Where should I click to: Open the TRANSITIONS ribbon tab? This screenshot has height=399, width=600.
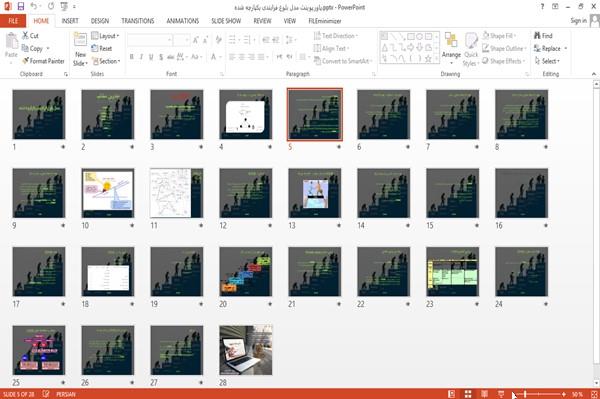point(138,21)
